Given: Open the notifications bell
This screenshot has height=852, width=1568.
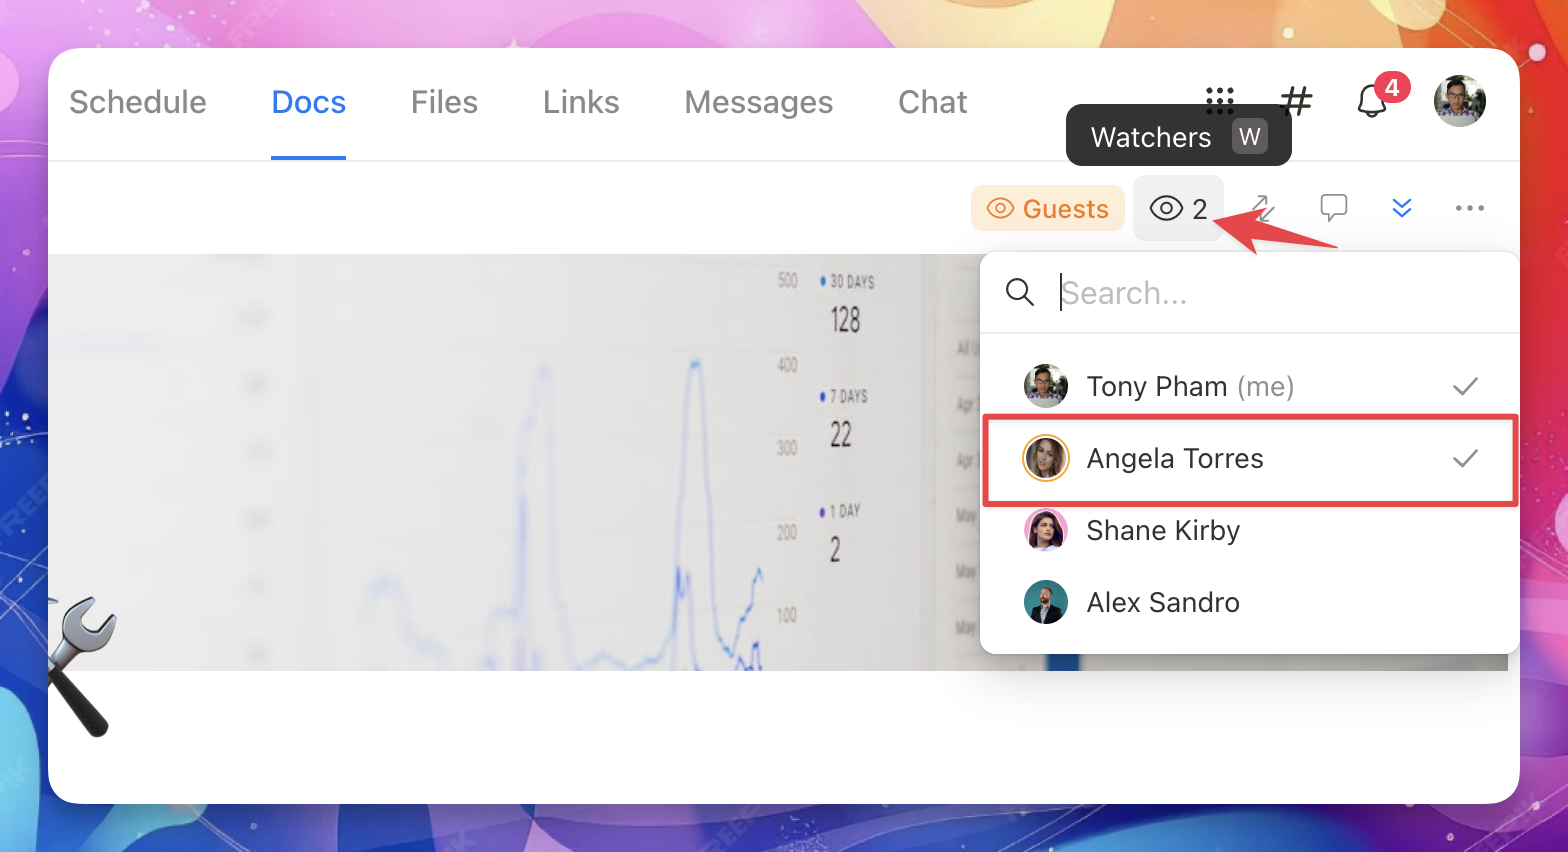Looking at the screenshot, I should coord(1372,101).
